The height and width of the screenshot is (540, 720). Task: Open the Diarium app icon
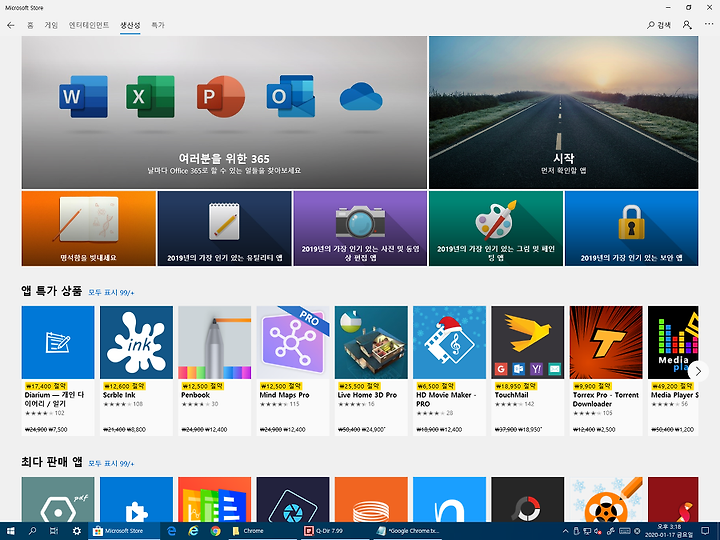[x=58, y=343]
